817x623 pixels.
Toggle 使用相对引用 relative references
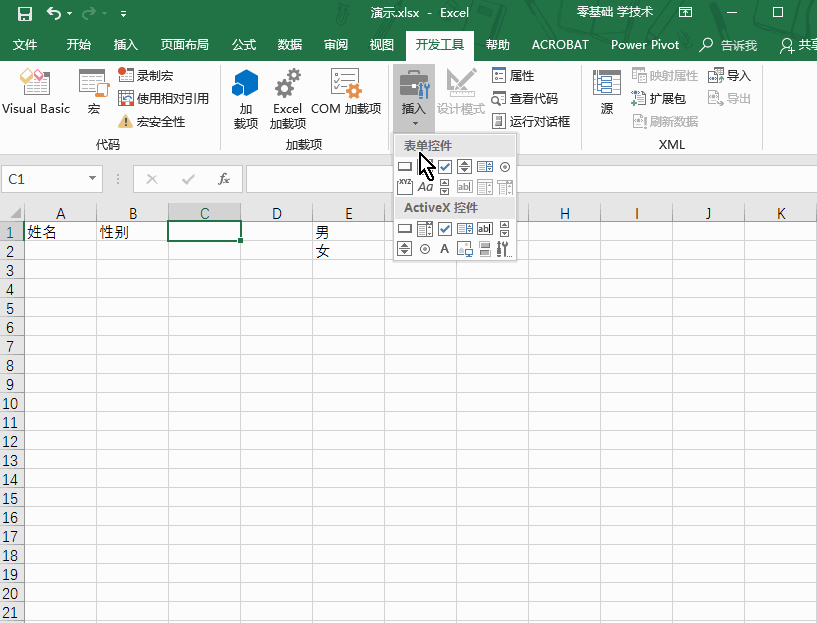(163, 98)
